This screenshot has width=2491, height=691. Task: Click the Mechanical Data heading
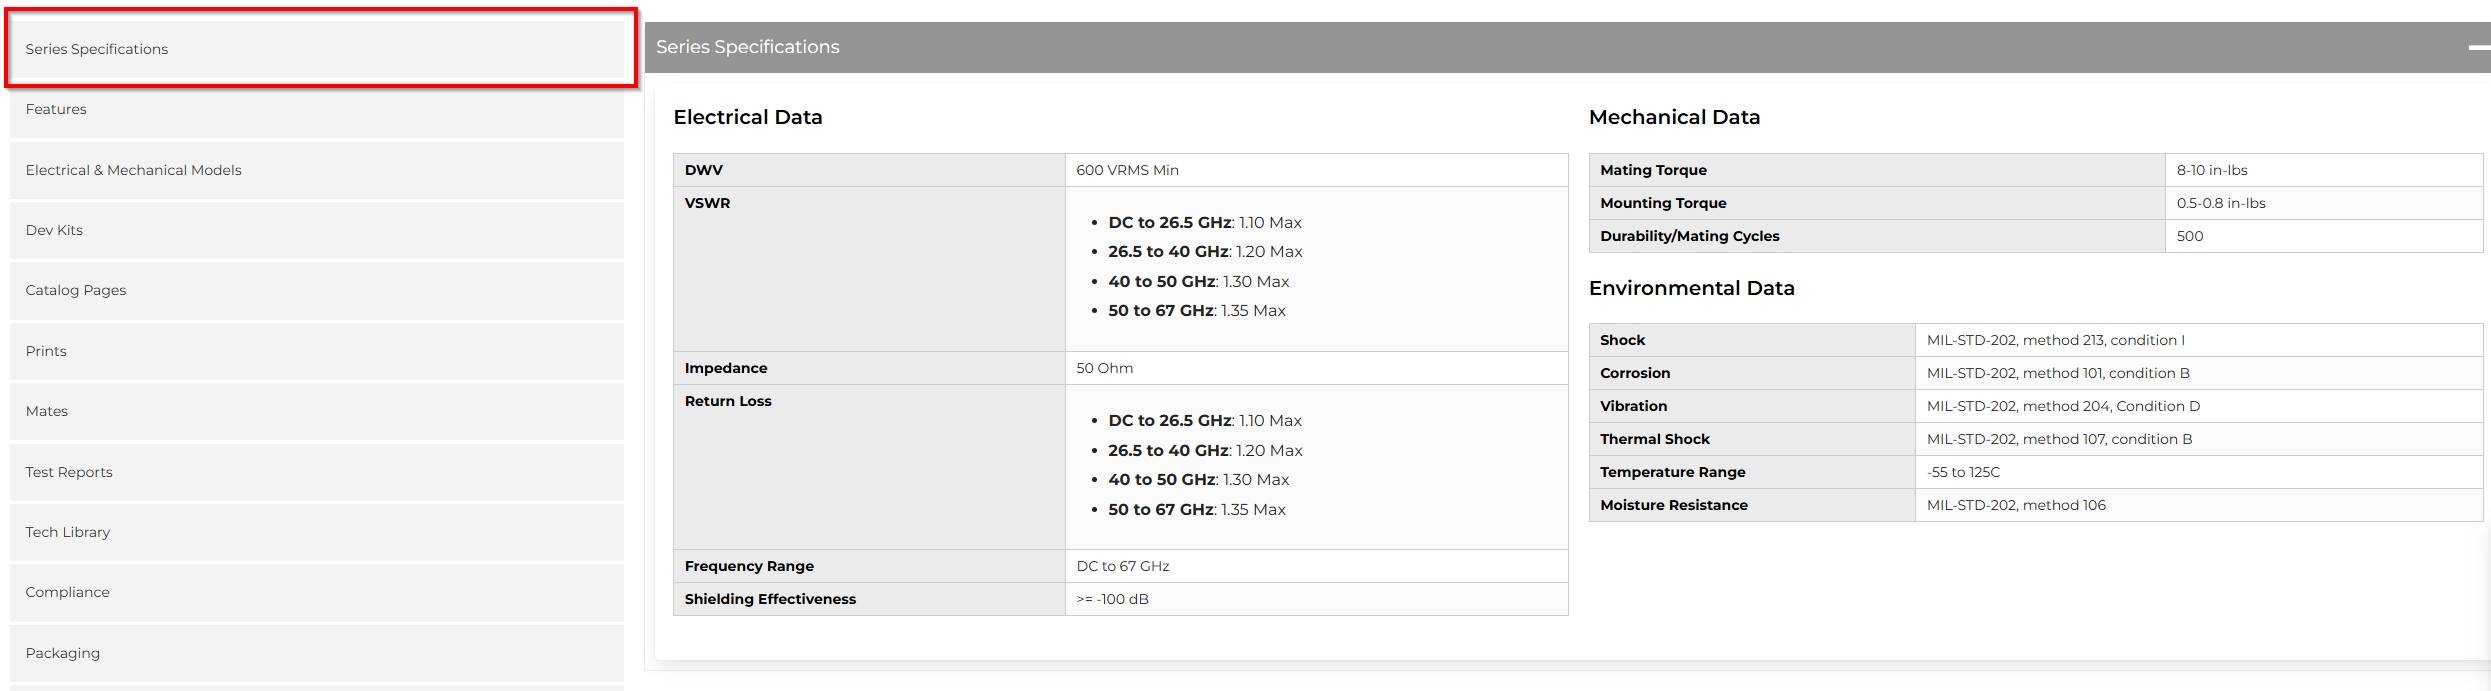[1674, 117]
